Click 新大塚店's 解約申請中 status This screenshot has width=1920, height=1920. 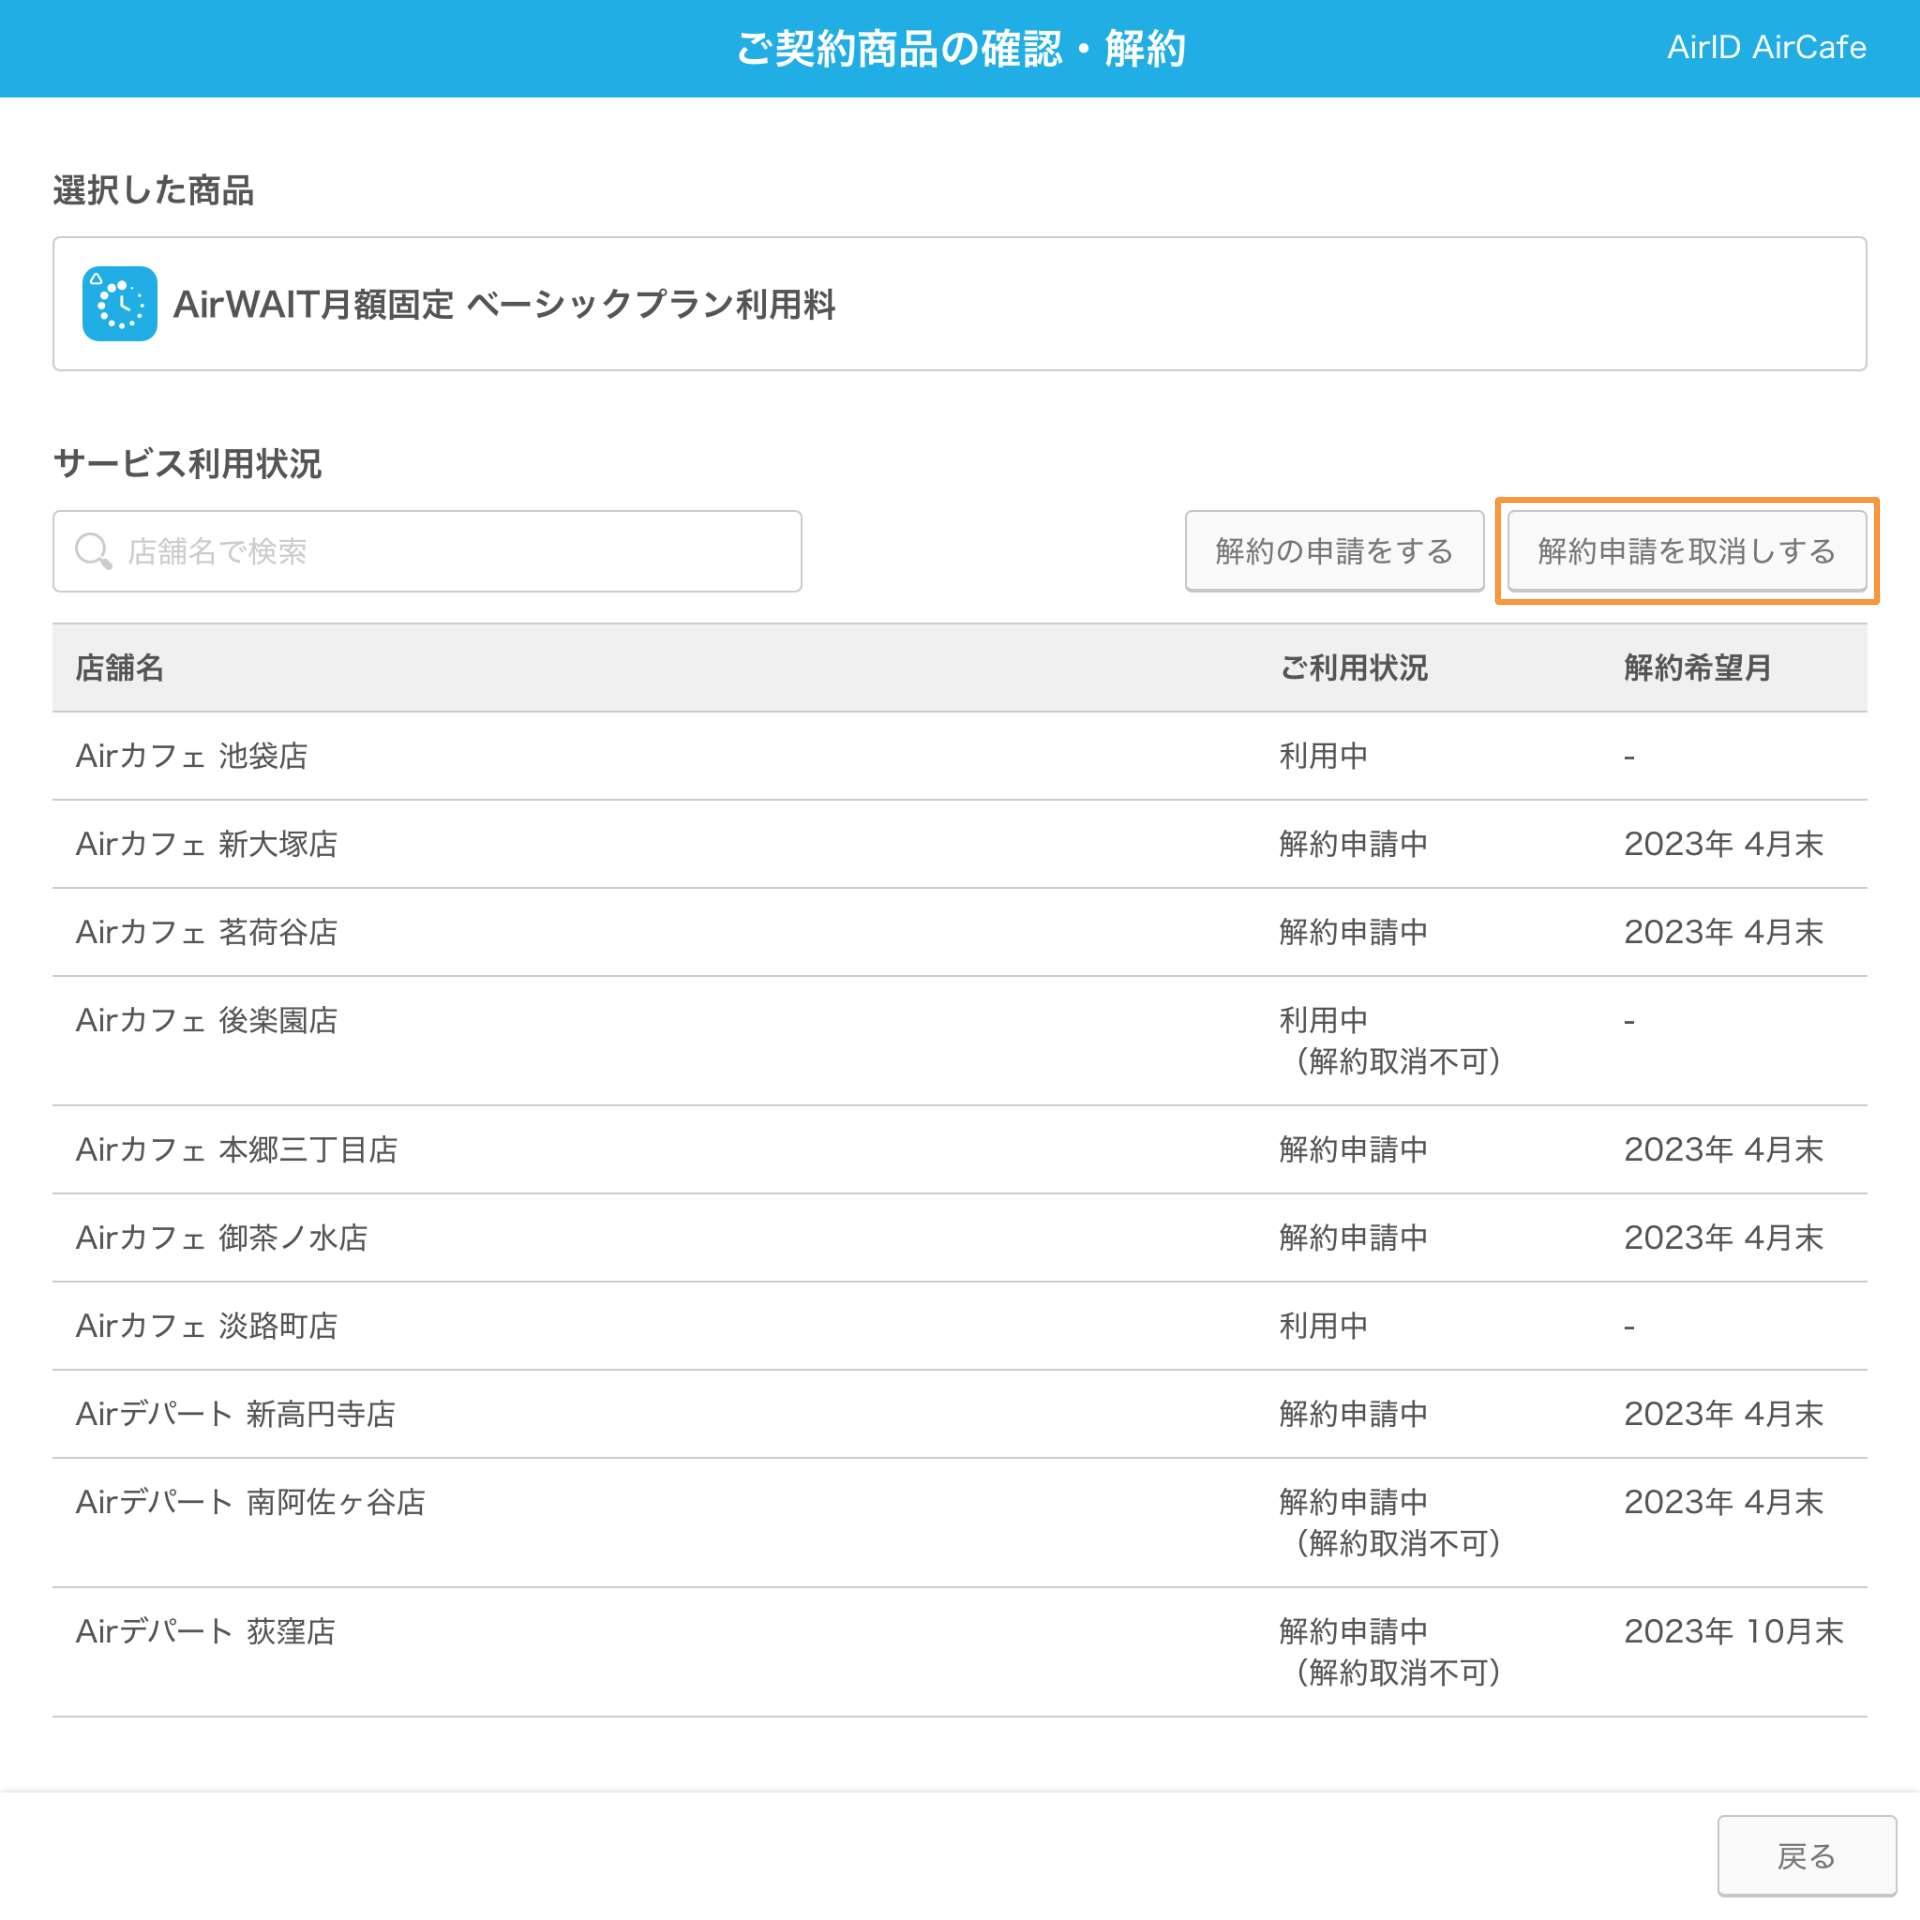click(1354, 844)
